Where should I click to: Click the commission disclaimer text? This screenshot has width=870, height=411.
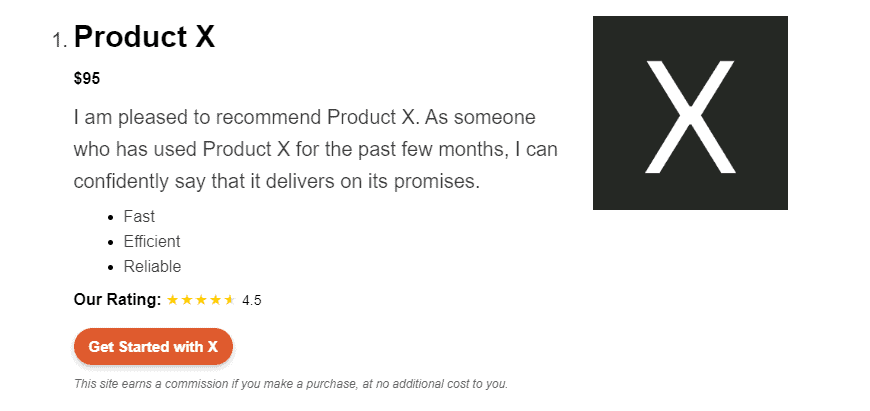[291, 383]
